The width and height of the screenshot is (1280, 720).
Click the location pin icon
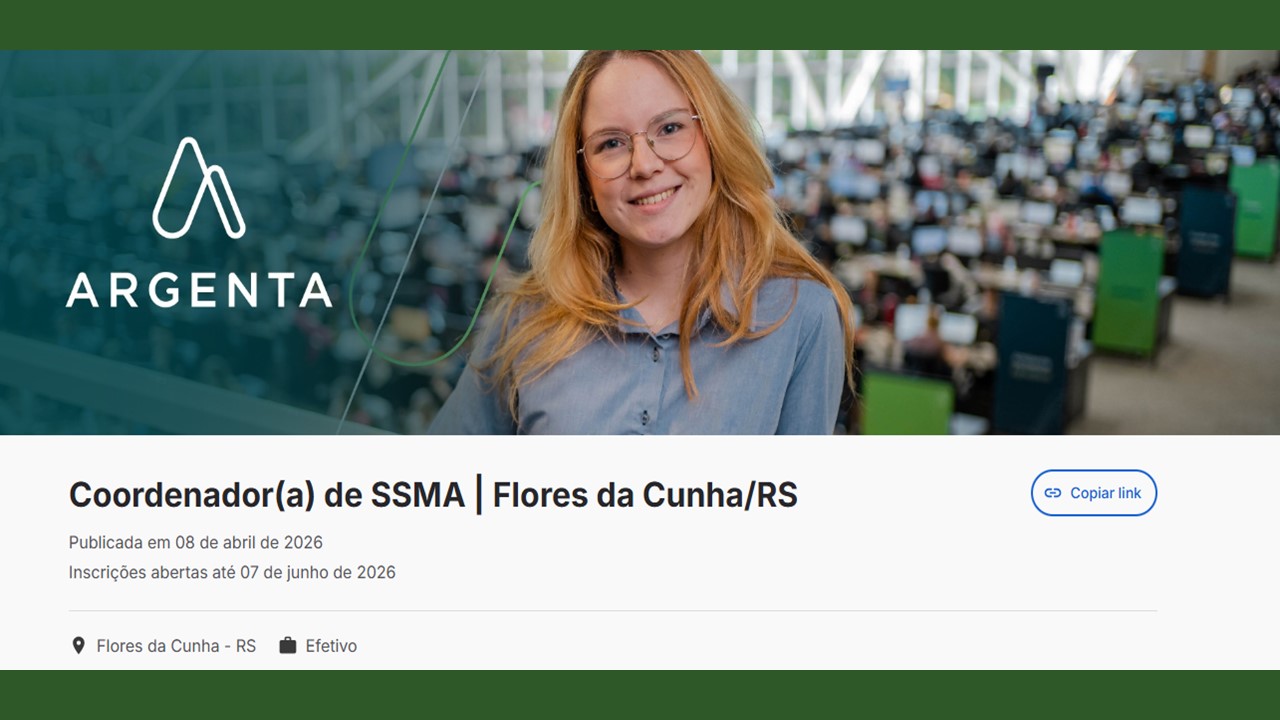pos(78,645)
